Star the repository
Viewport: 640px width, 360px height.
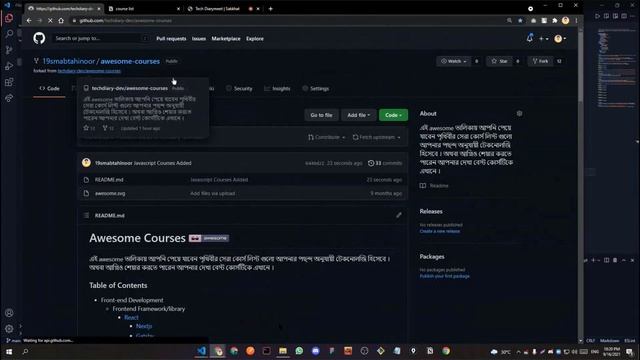500,61
